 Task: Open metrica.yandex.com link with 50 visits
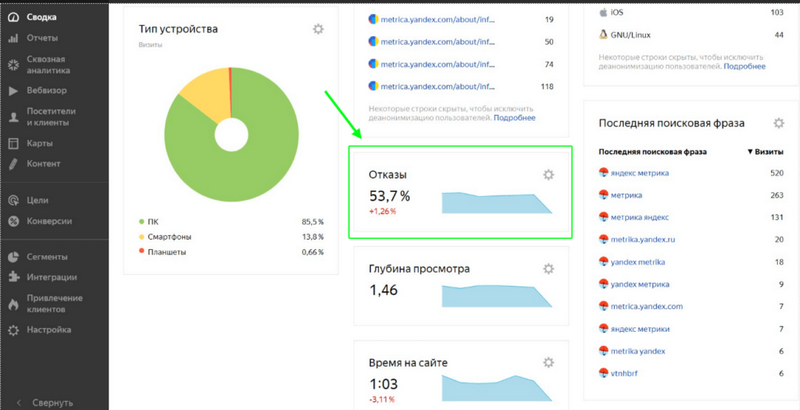point(438,42)
